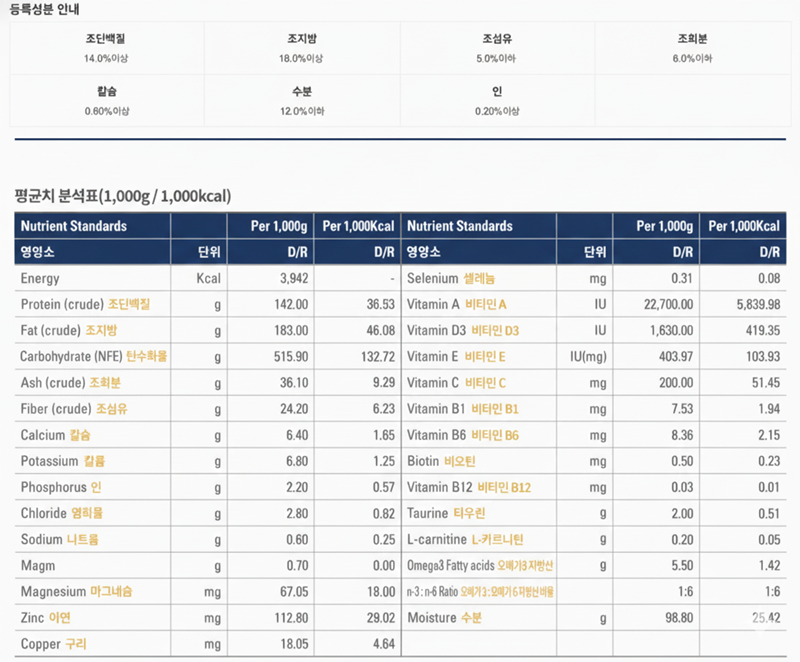Click the 조지방 18.0%이상 cell
Viewport: 800px width, 662px height.
coord(301,48)
